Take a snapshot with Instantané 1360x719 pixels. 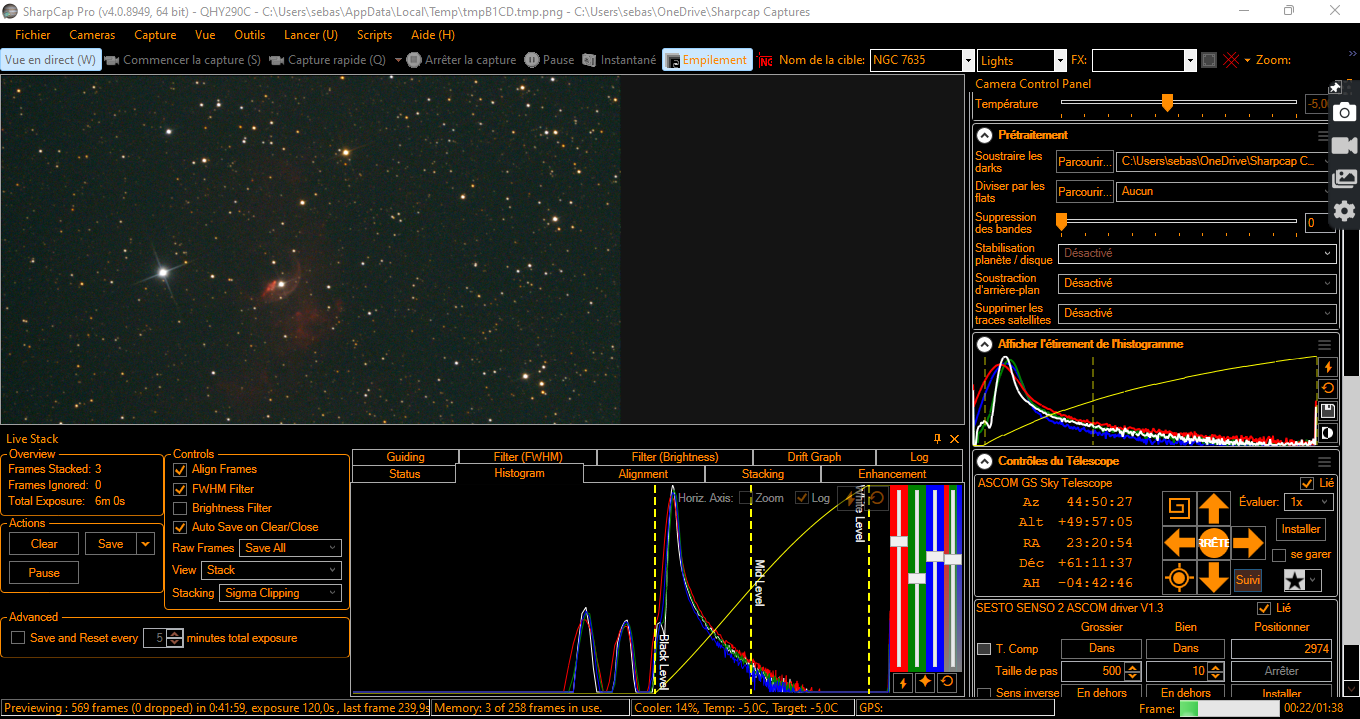(619, 60)
